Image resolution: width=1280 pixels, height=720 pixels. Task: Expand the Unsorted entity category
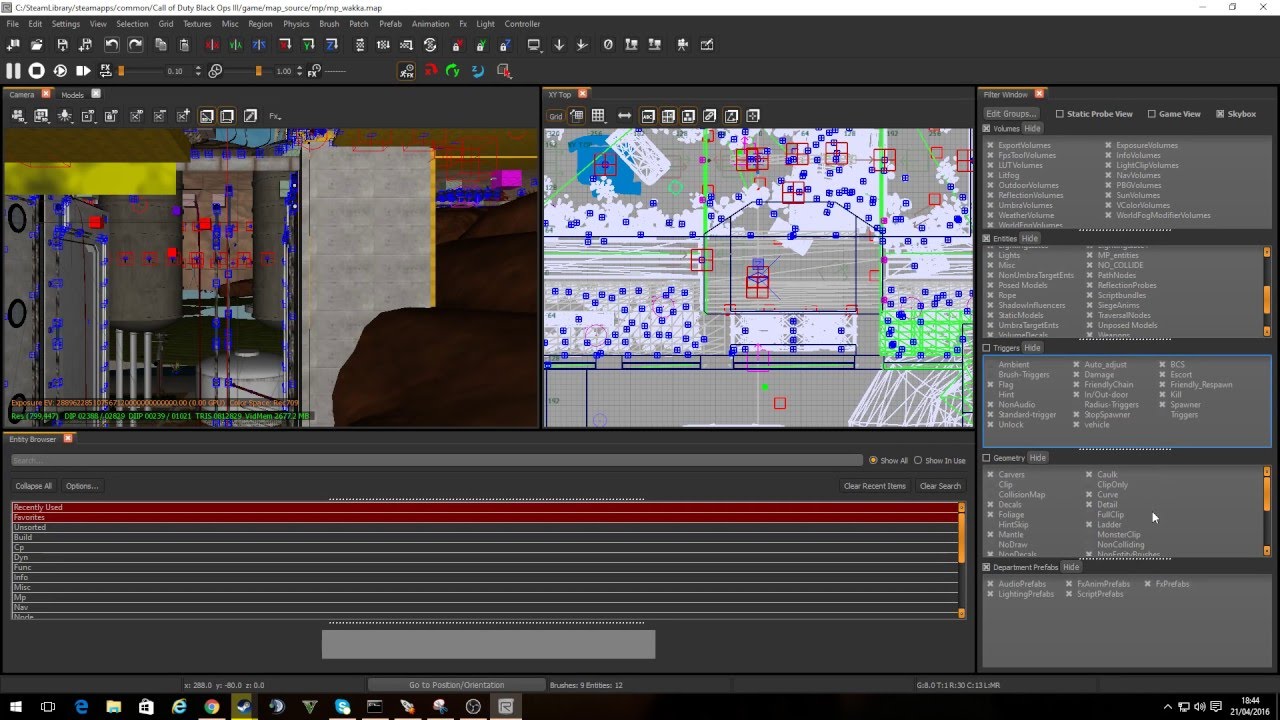coord(485,527)
